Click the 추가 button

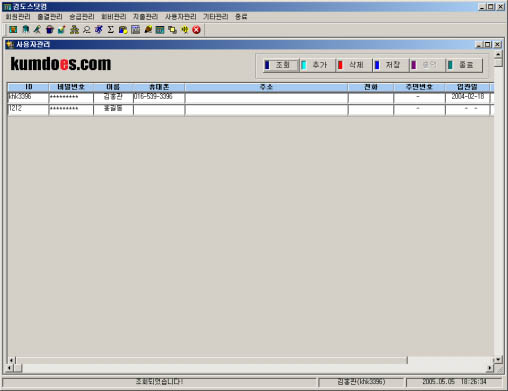point(318,65)
